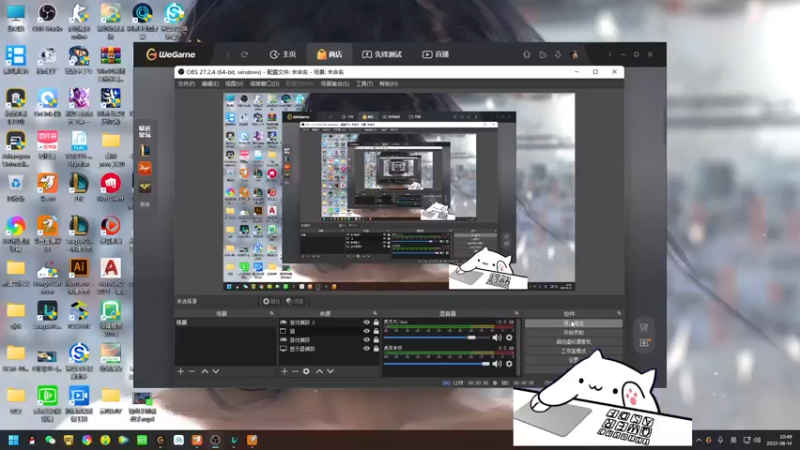Toggle lock on second source row
This screenshot has height=450, width=800.
coord(376,331)
